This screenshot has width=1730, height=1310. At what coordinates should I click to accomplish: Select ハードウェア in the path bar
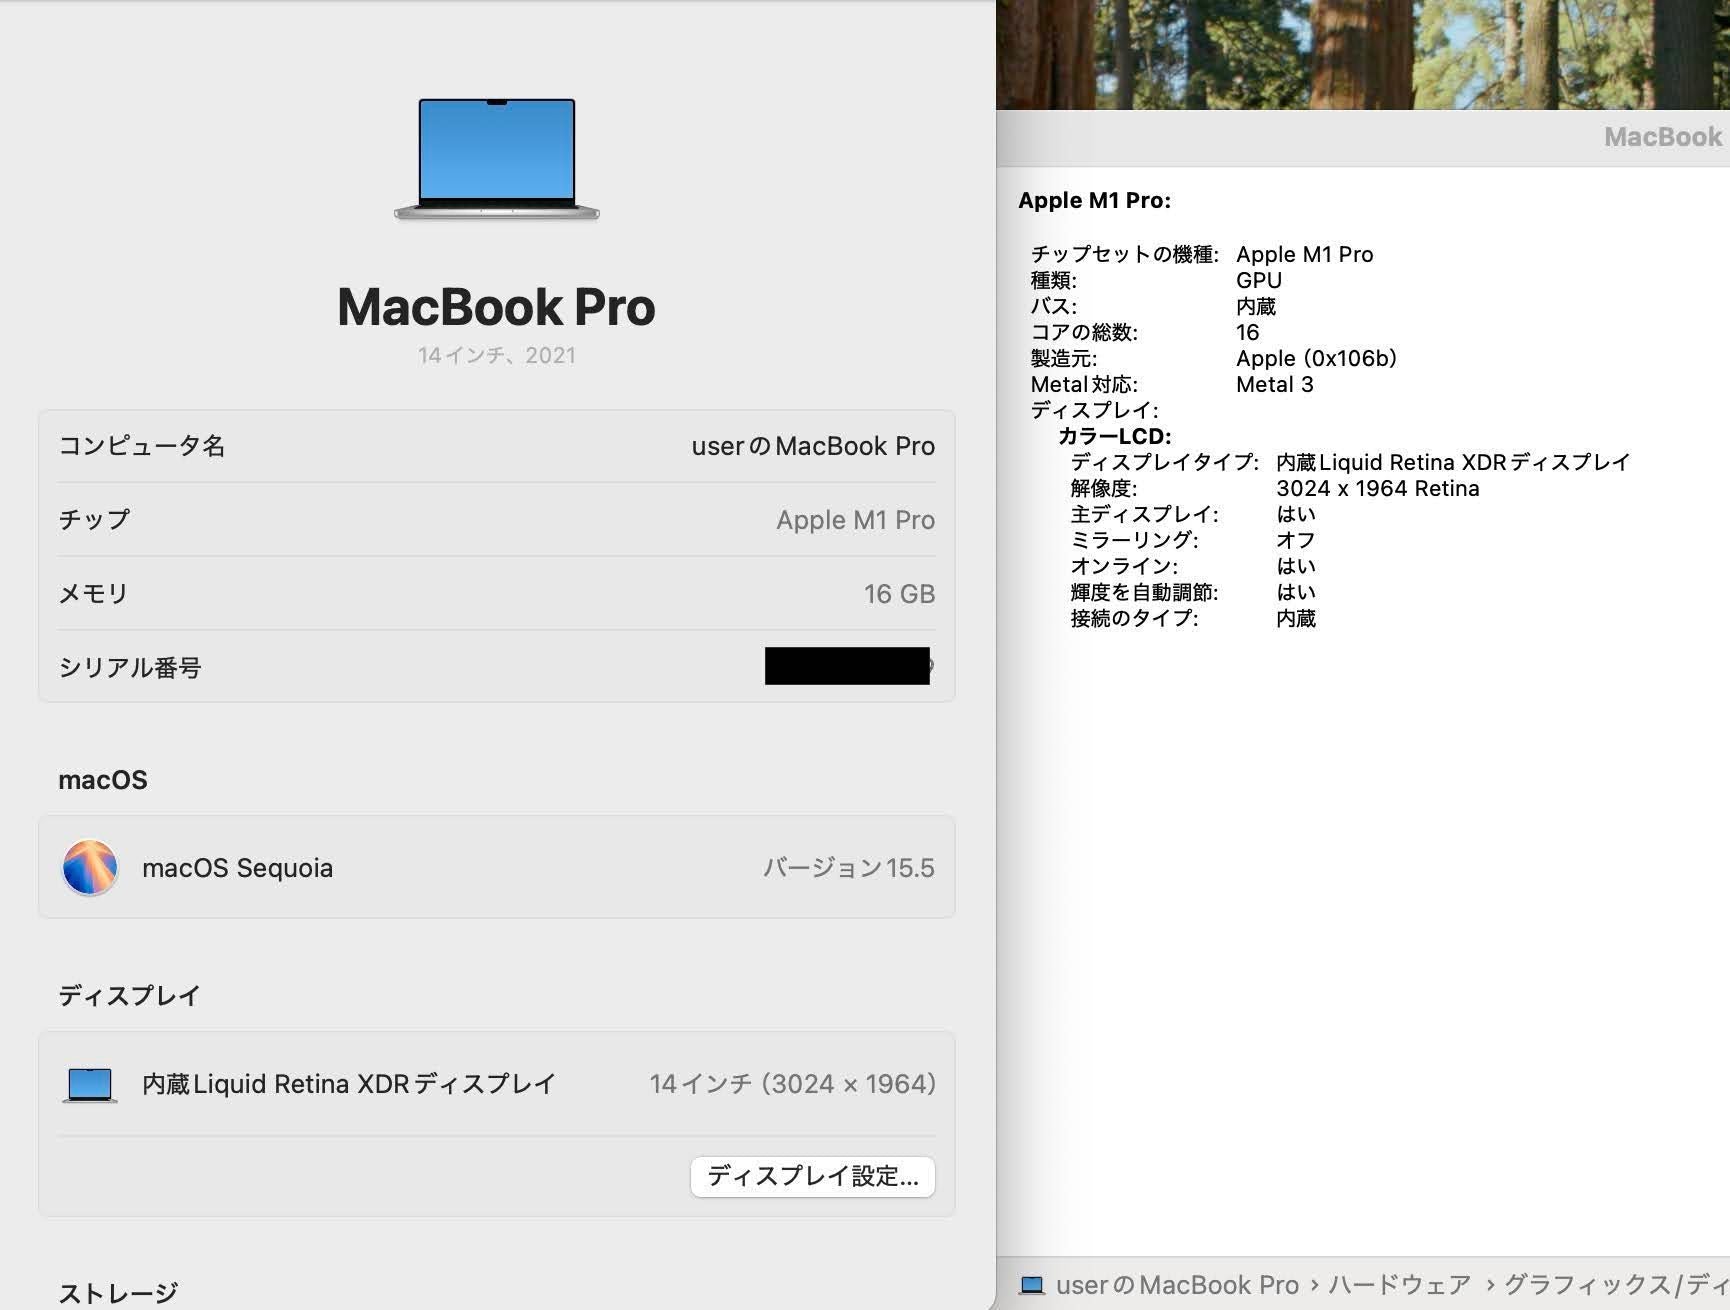click(1399, 1285)
